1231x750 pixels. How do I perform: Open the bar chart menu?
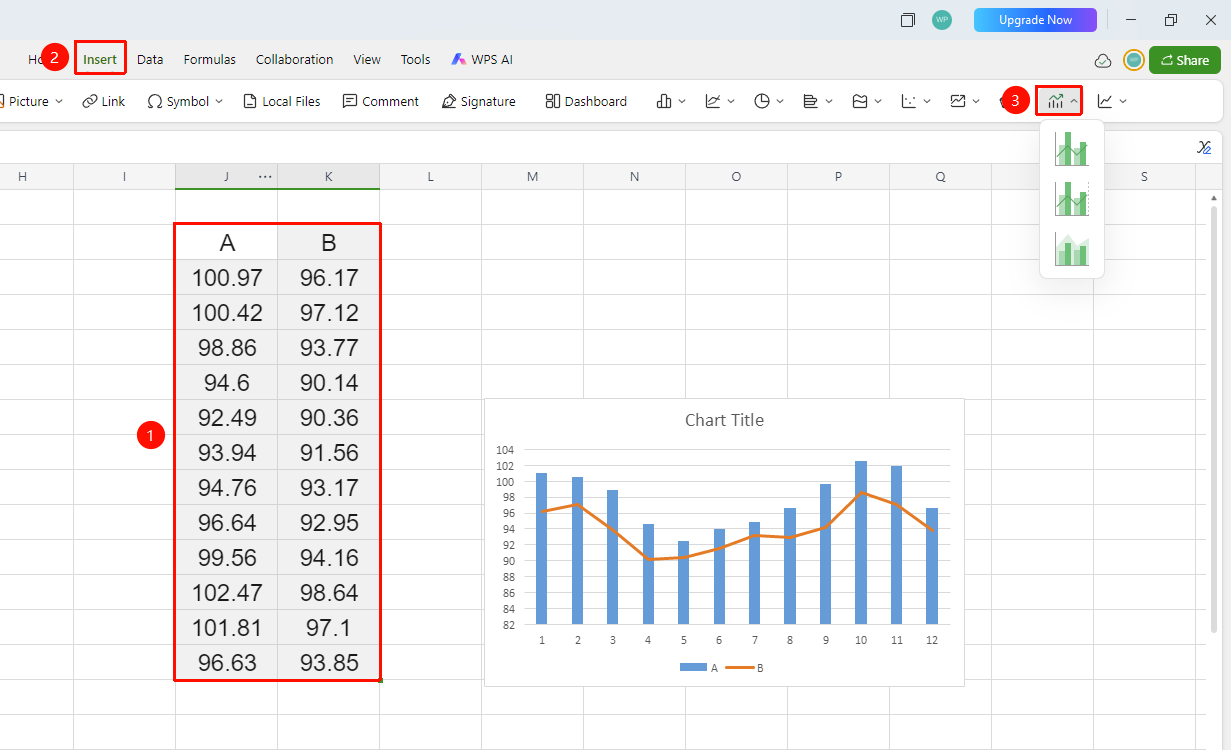tap(818, 101)
